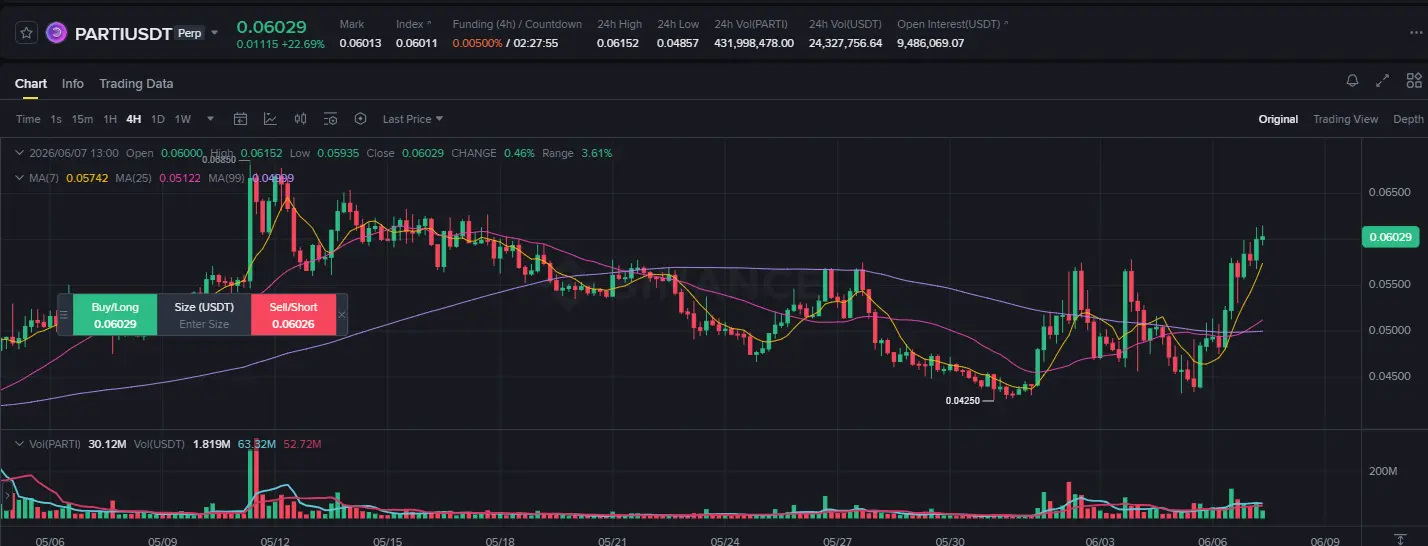The width and height of the screenshot is (1428, 546).
Task: Switch to Original chart view
Action: pos(1278,119)
